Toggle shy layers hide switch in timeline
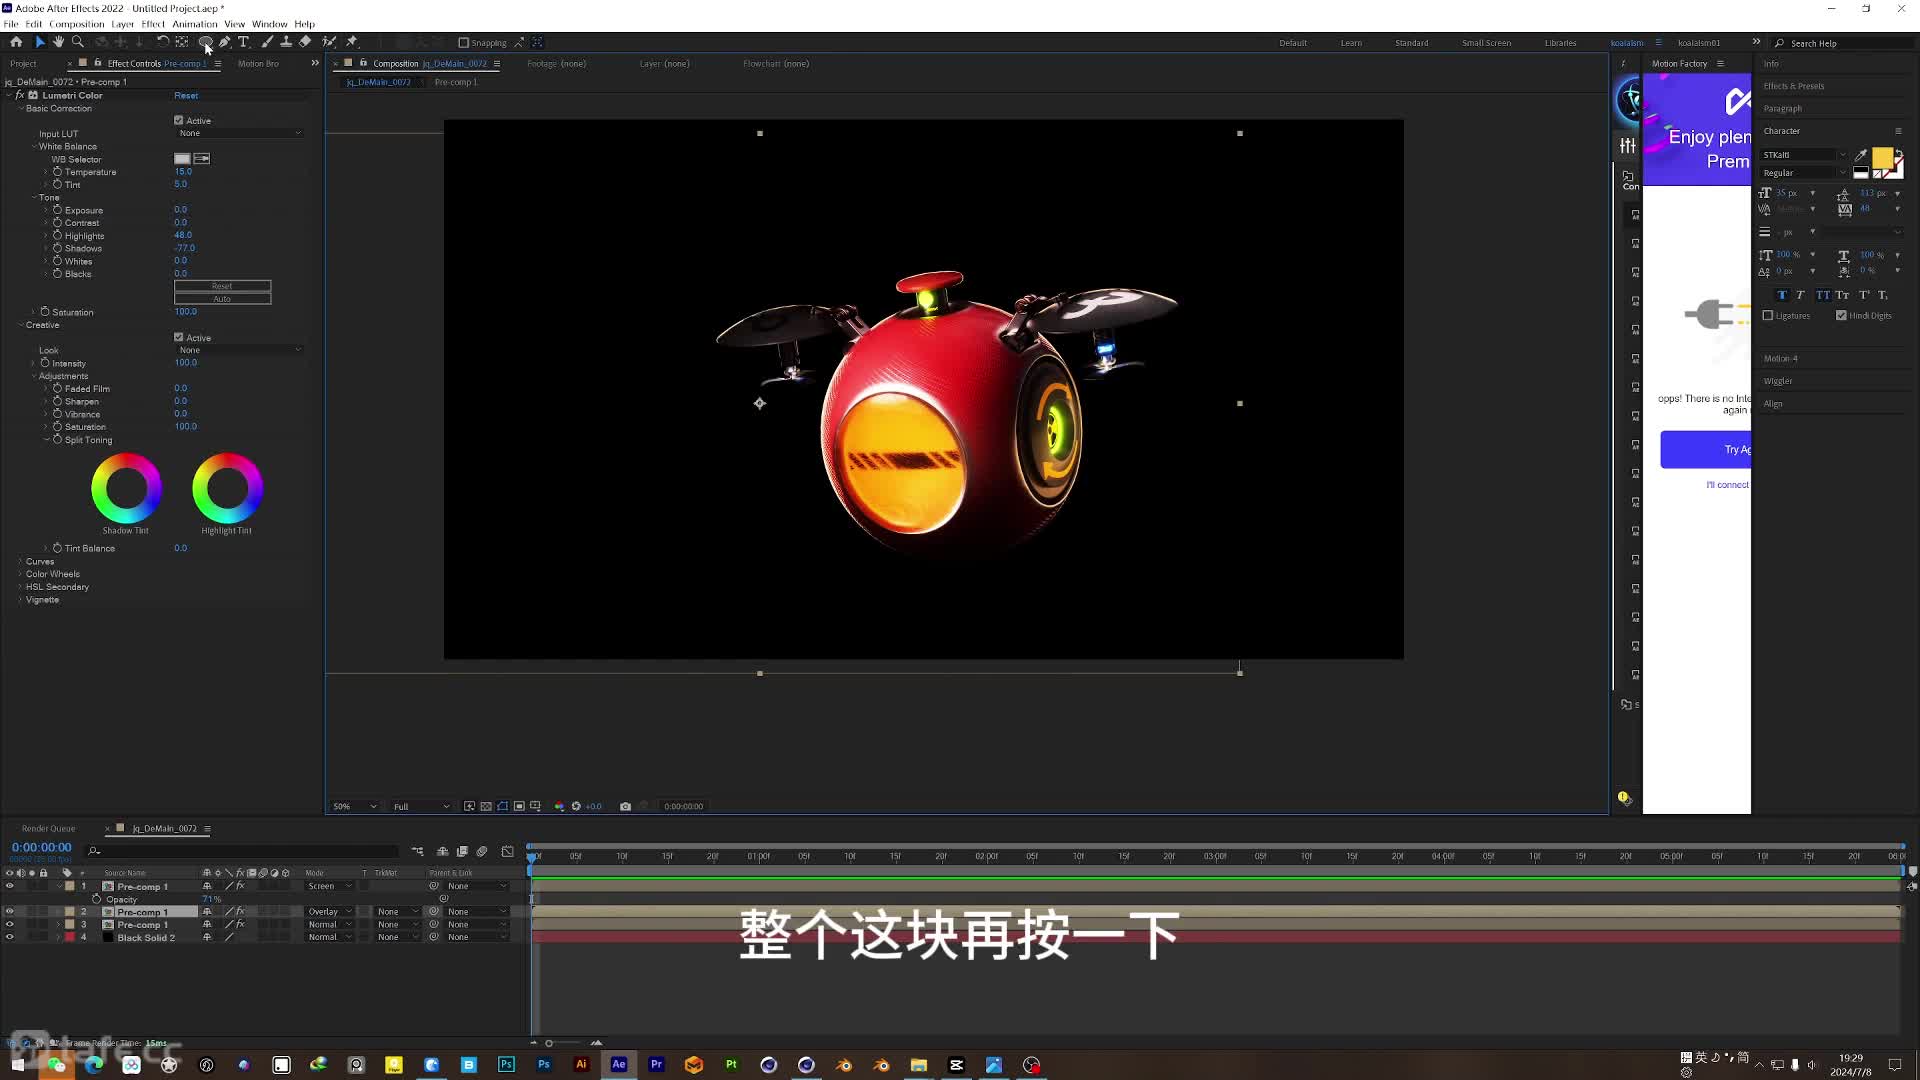The image size is (1920, 1080). pos(443,851)
